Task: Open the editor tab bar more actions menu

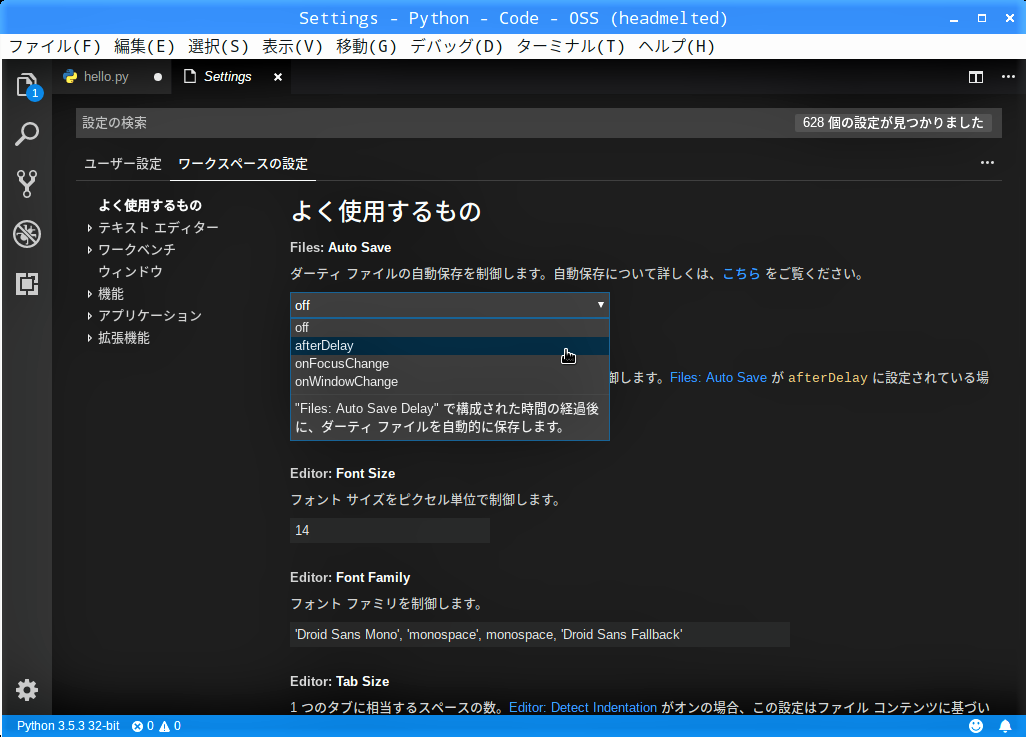Action: [x=1008, y=77]
